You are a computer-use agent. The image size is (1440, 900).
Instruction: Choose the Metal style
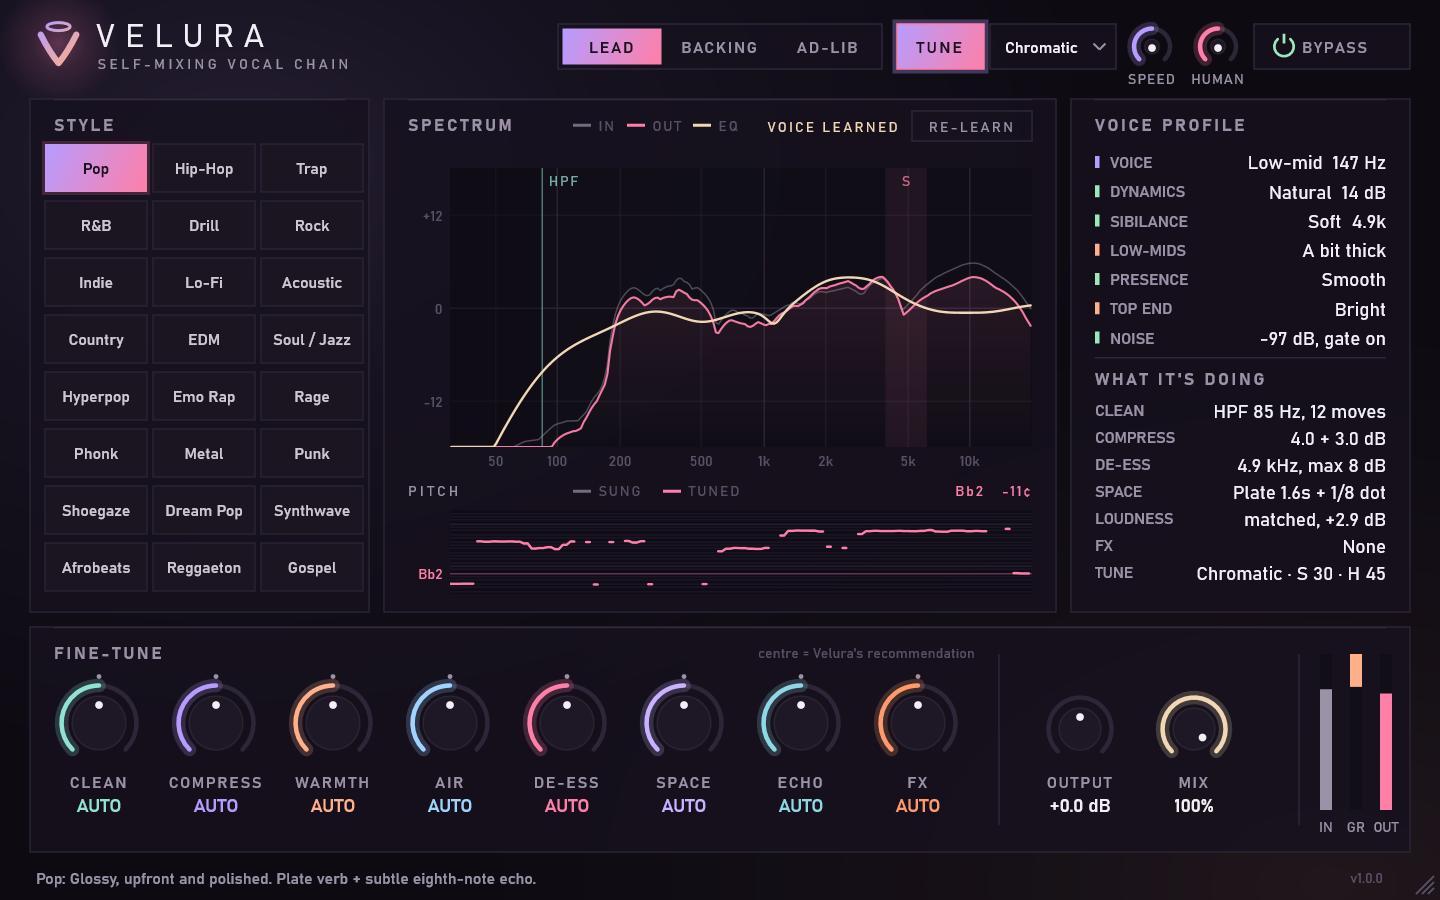(204, 453)
